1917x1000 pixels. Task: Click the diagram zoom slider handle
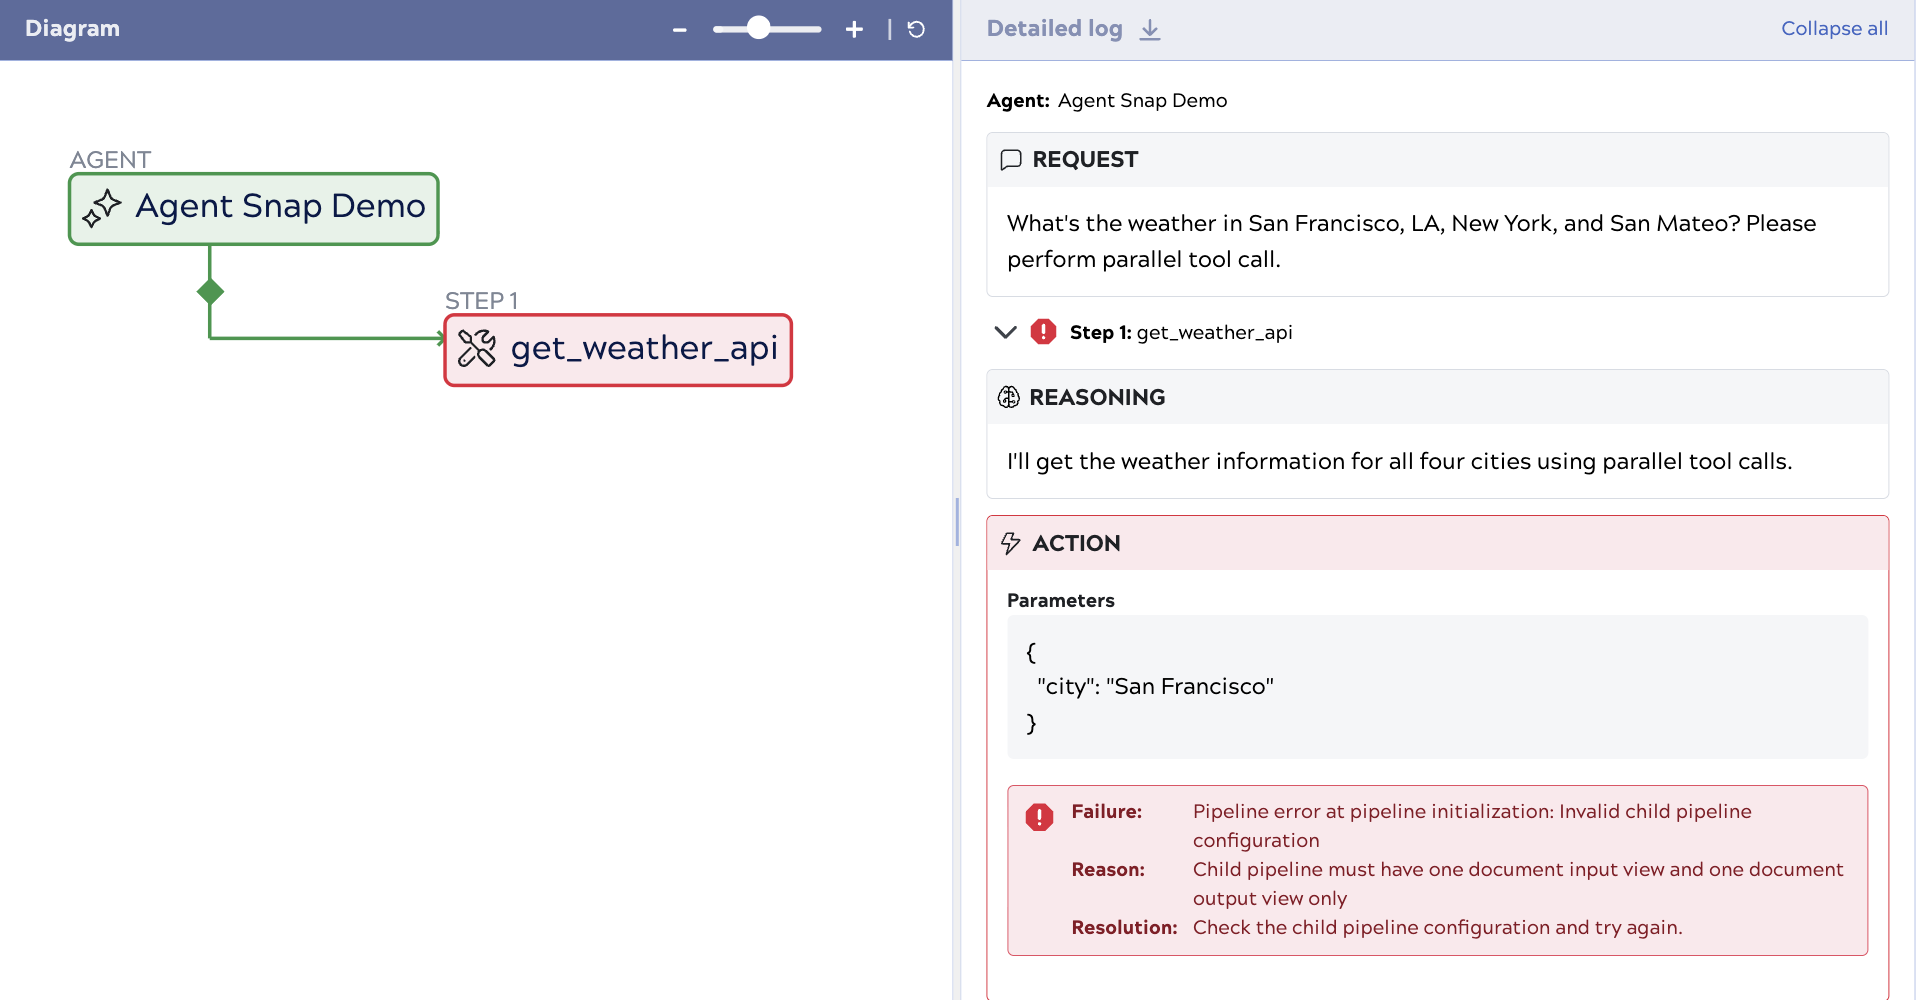click(x=759, y=28)
